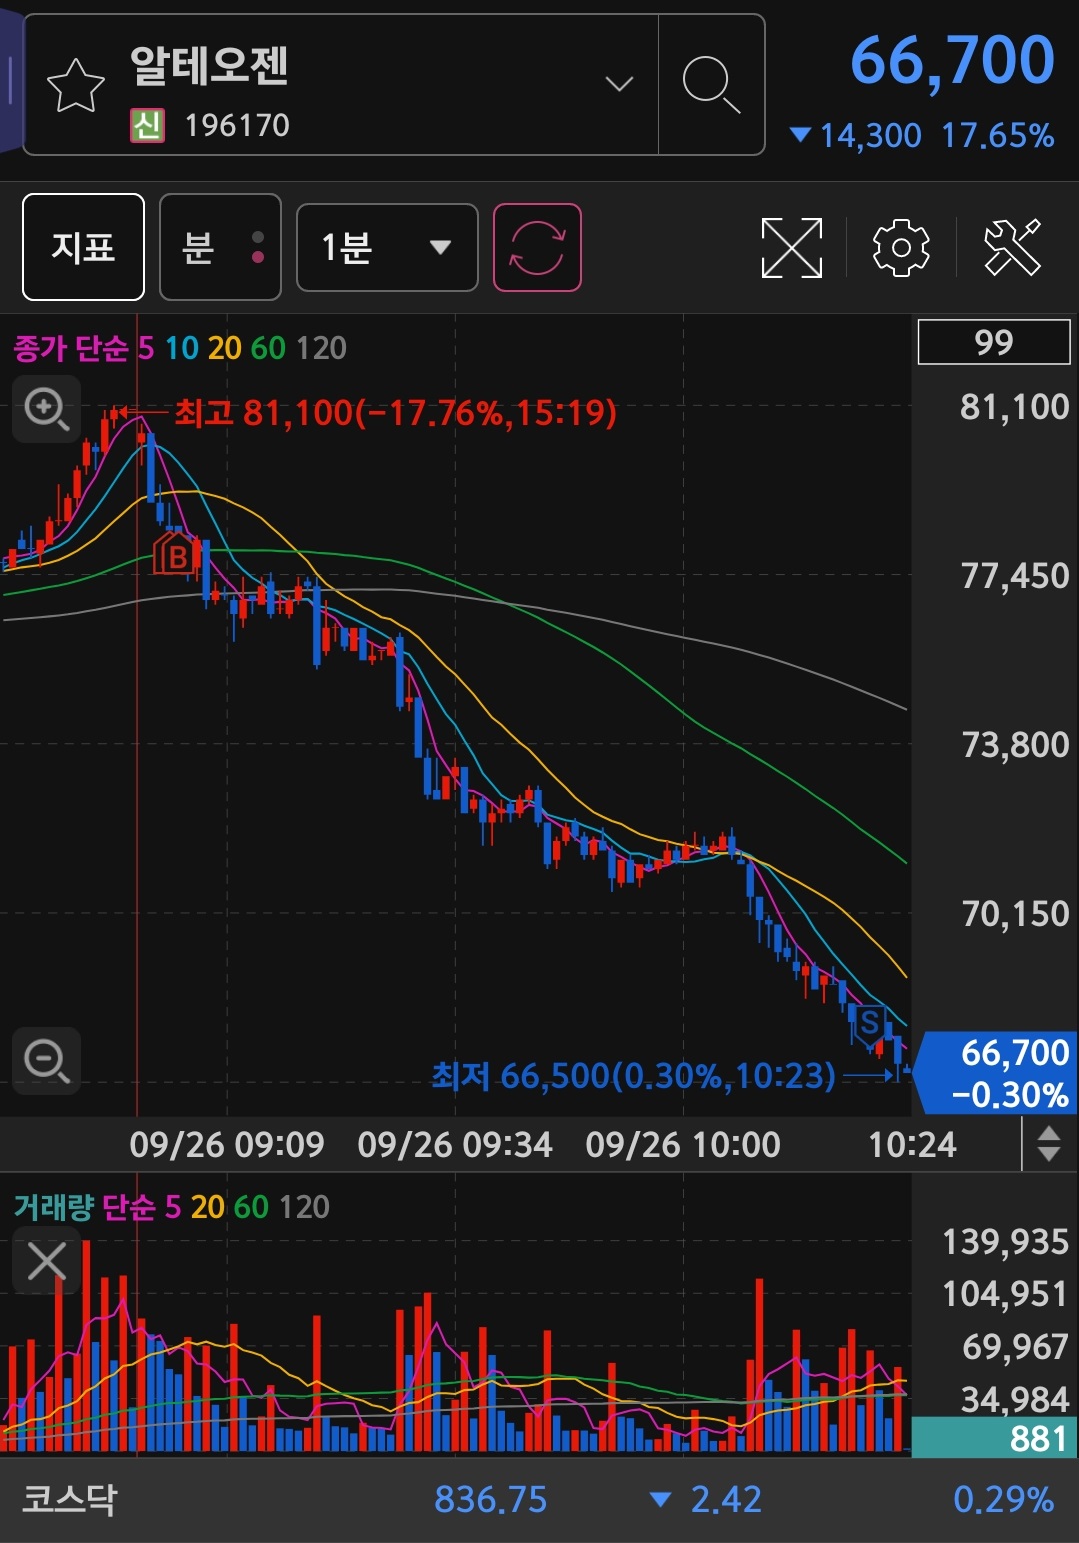Tap the B buy marker on chart
This screenshot has height=1543, width=1079.
pos(177,555)
